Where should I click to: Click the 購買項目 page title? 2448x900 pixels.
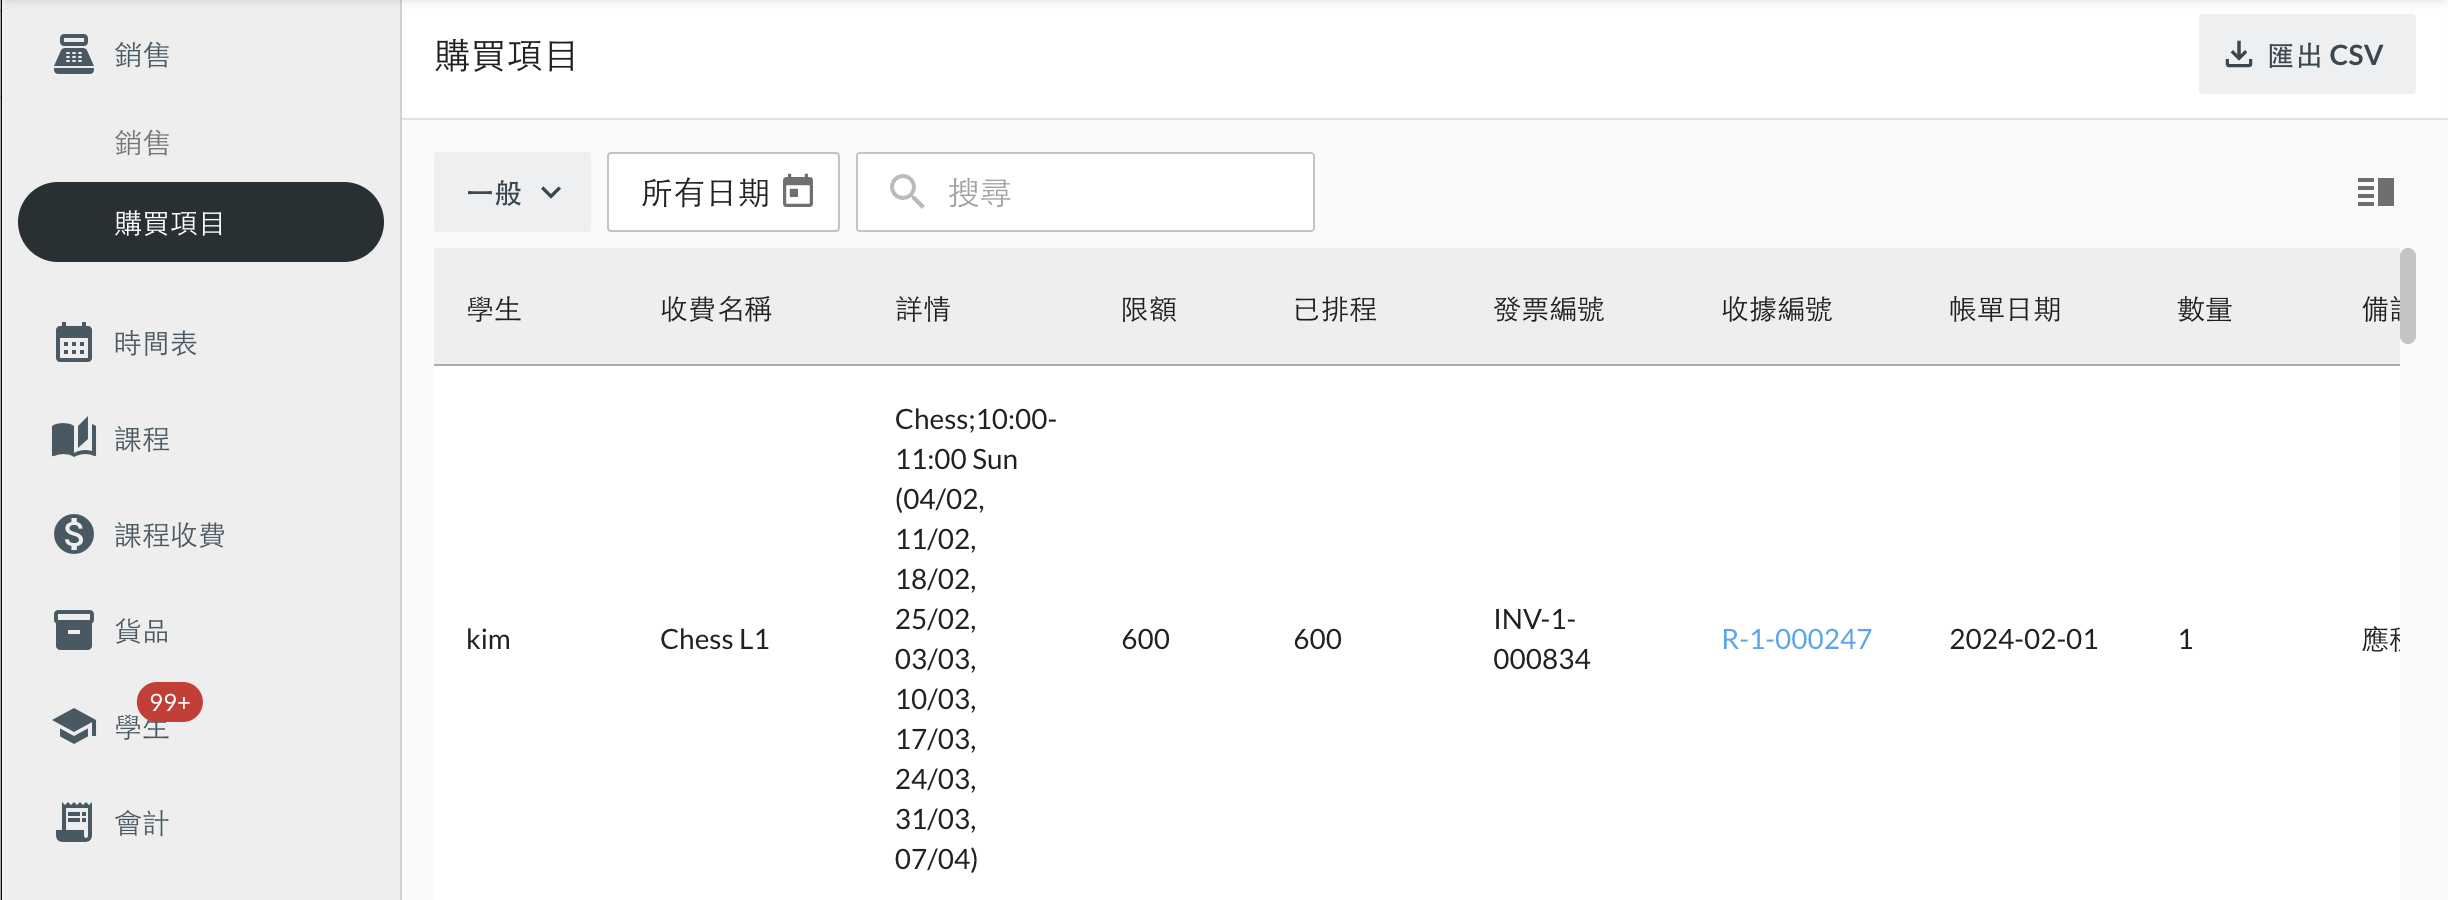(x=506, y=56)
